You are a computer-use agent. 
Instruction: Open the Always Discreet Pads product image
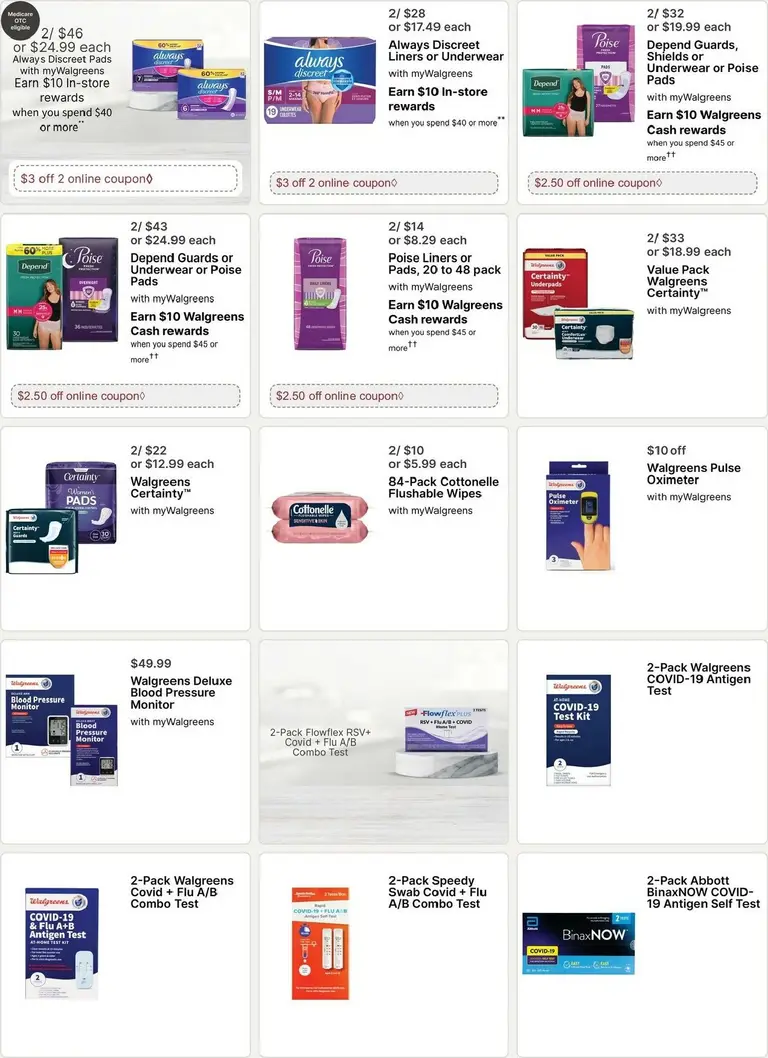pyautogui.click(x=188, y=80)
